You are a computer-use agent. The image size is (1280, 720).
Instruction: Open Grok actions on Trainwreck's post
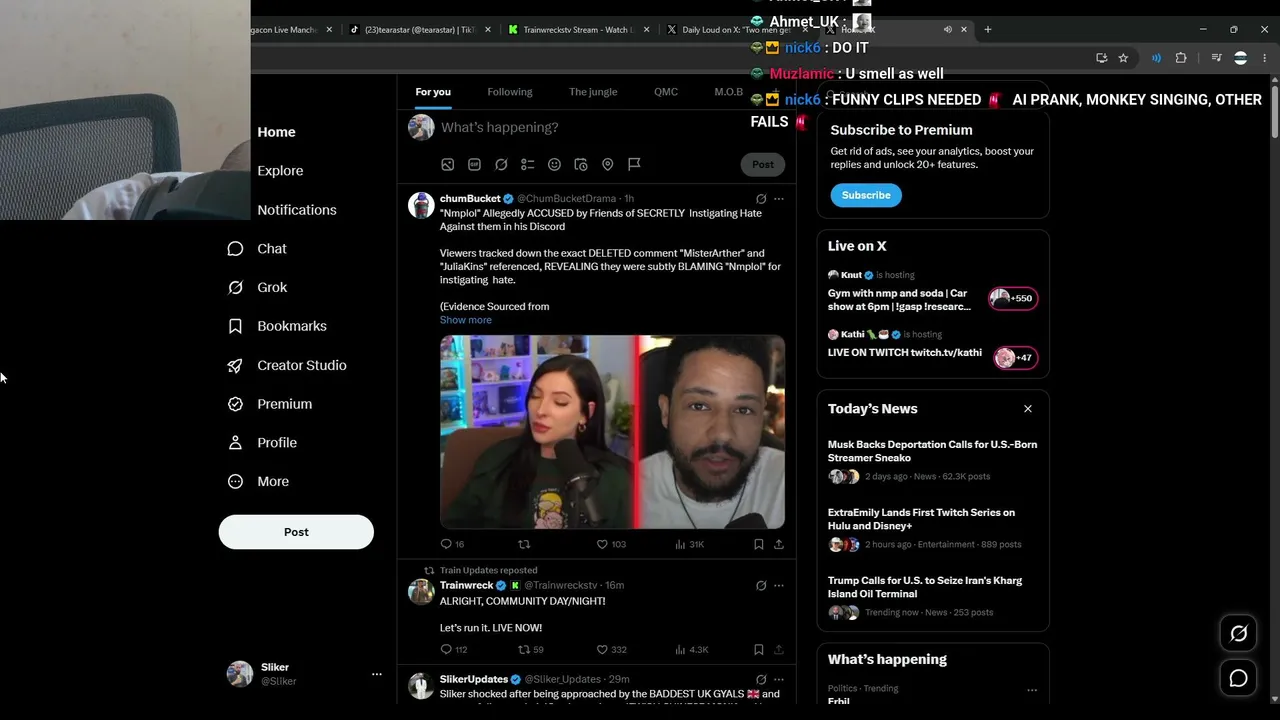[761, 586]
